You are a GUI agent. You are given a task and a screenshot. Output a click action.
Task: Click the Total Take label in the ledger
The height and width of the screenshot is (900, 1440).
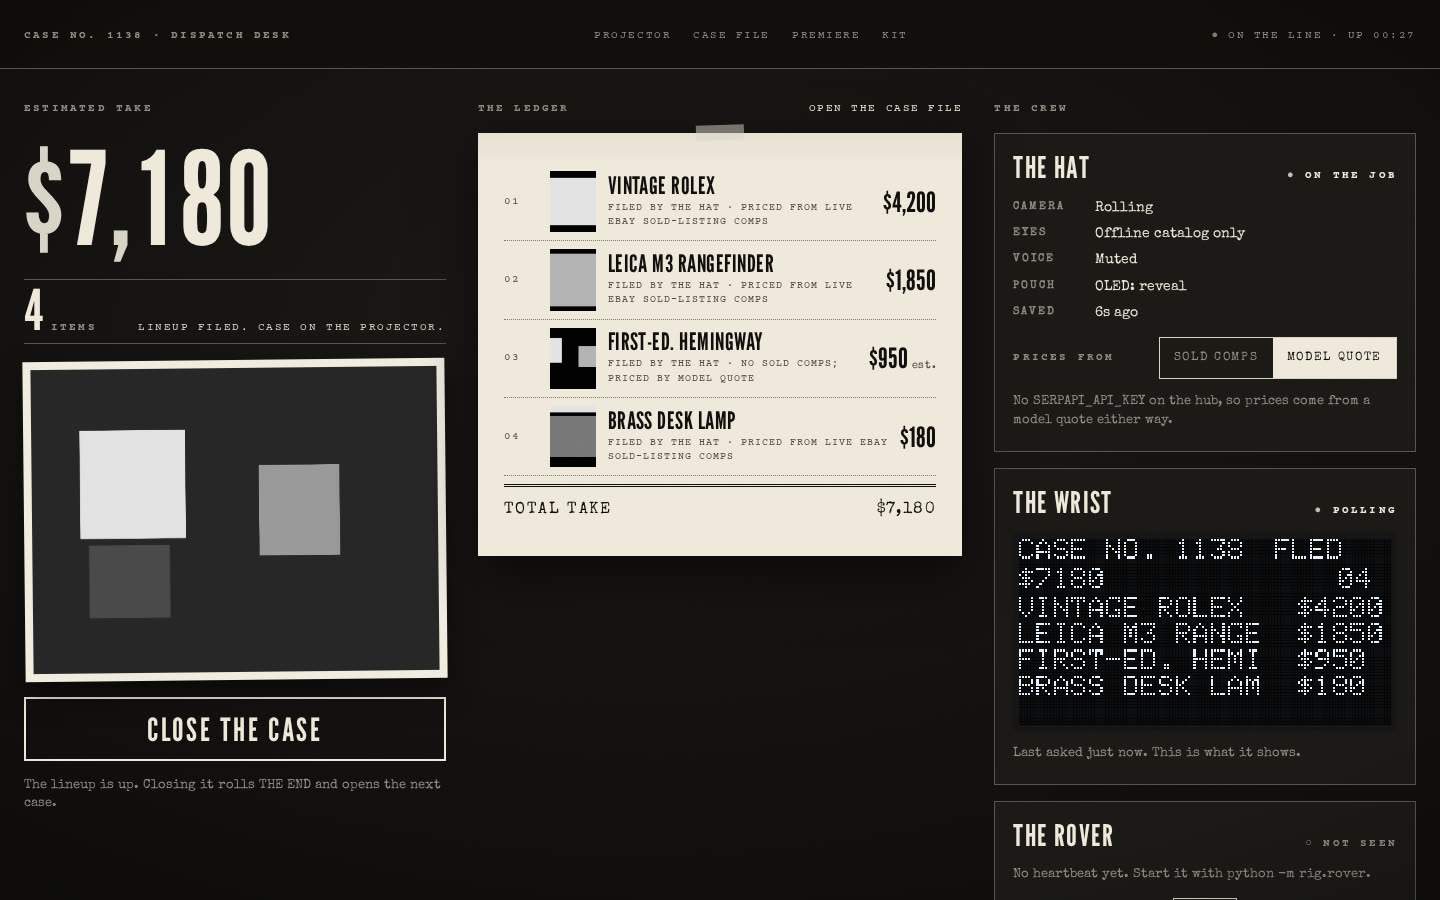click(x=557, y=508)
